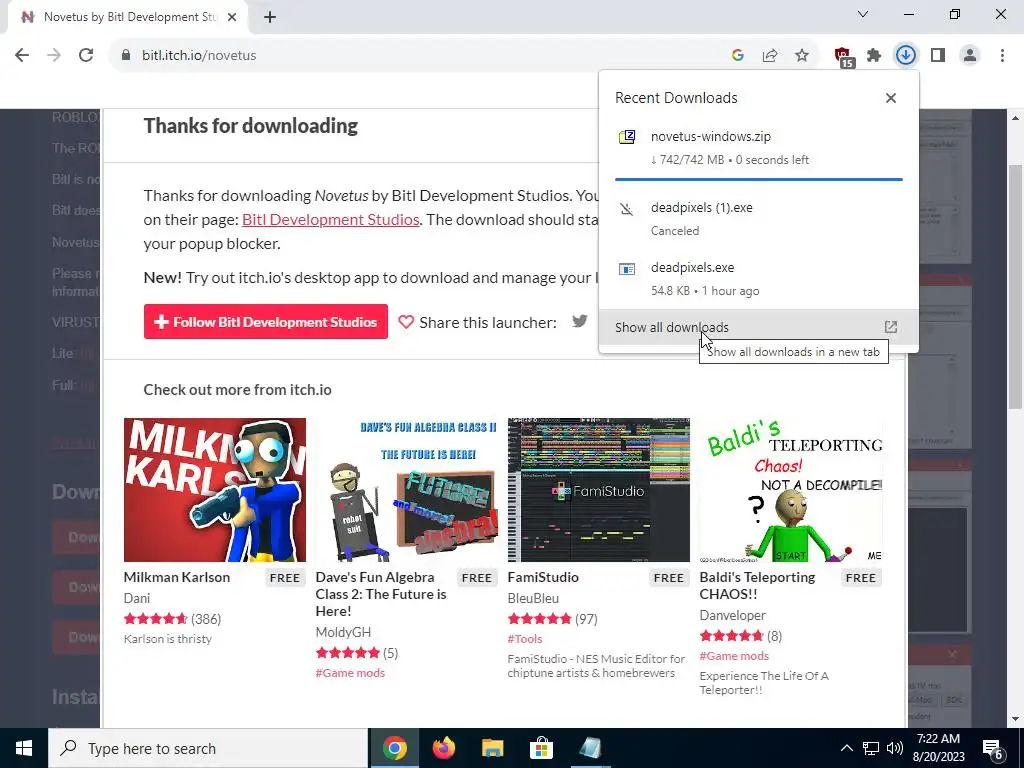Screen dimensions: 1024x768
Task: Launch Firefox from the taskbar
Action: (443, 748)
